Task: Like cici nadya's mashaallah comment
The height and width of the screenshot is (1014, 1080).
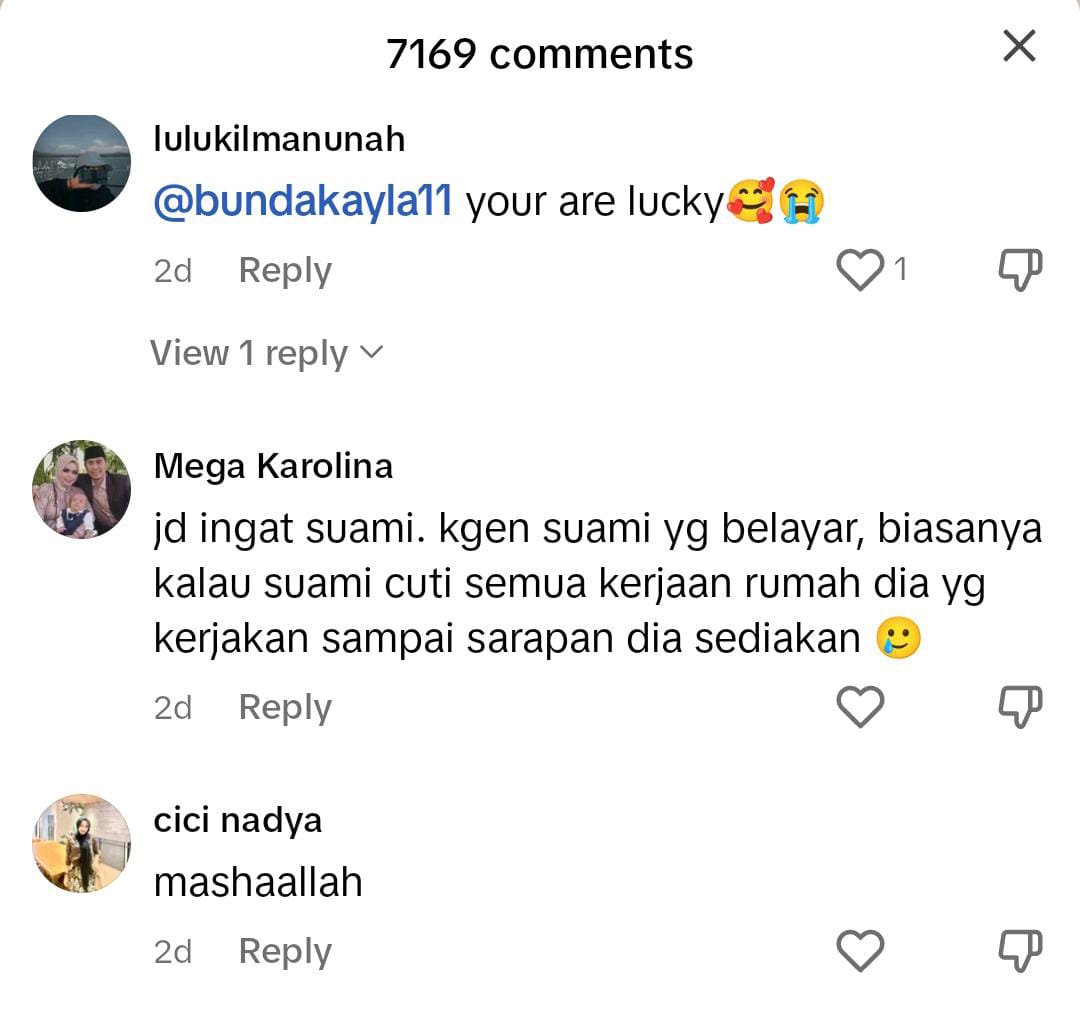Action: (860, 951)
